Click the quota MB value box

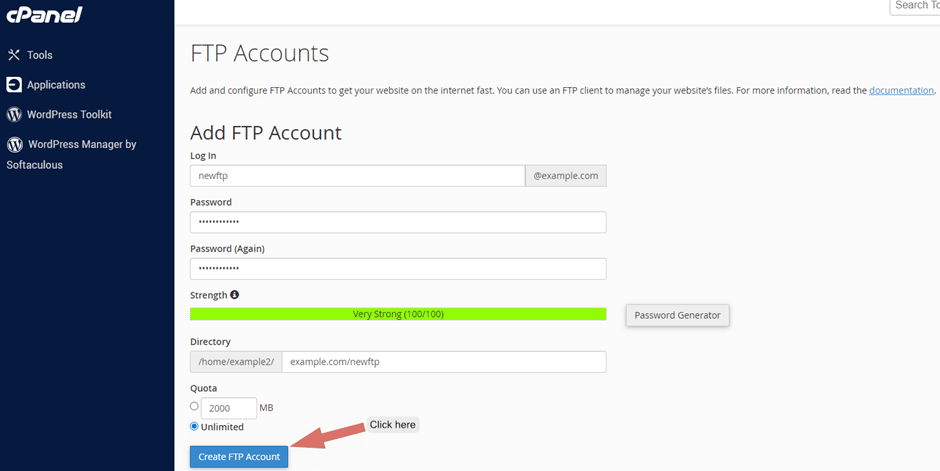pos(229,408)
